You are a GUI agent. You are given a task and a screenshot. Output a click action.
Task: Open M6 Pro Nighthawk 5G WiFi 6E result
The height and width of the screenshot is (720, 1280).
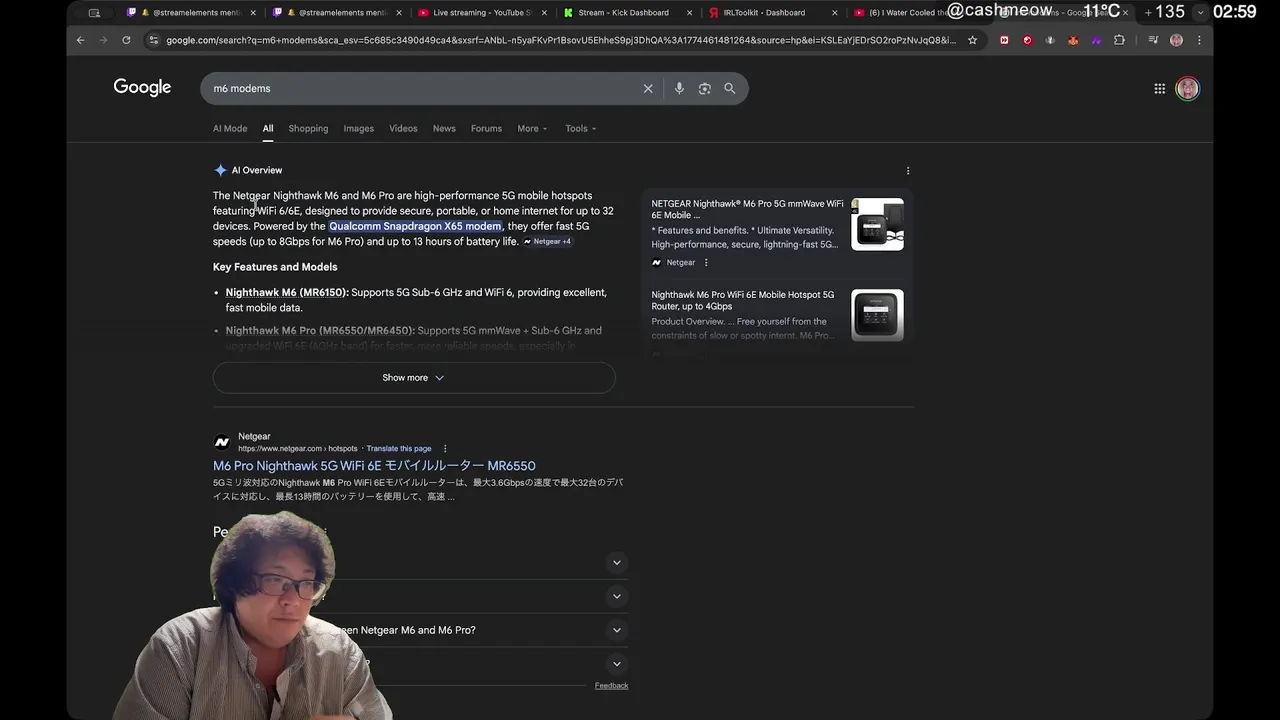(x=374, y=466)
